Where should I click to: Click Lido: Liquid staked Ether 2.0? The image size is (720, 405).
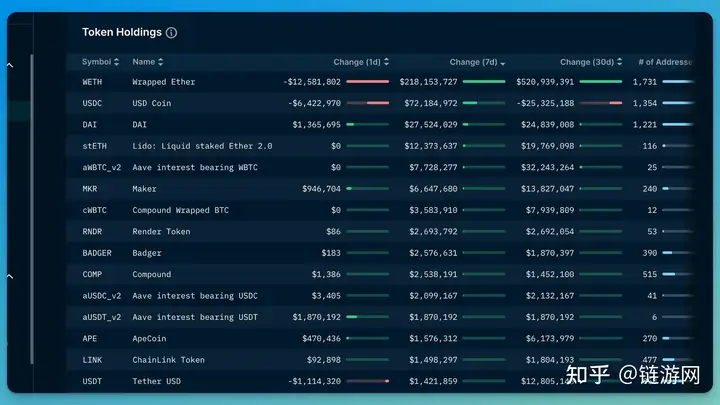tap(202, 146)
